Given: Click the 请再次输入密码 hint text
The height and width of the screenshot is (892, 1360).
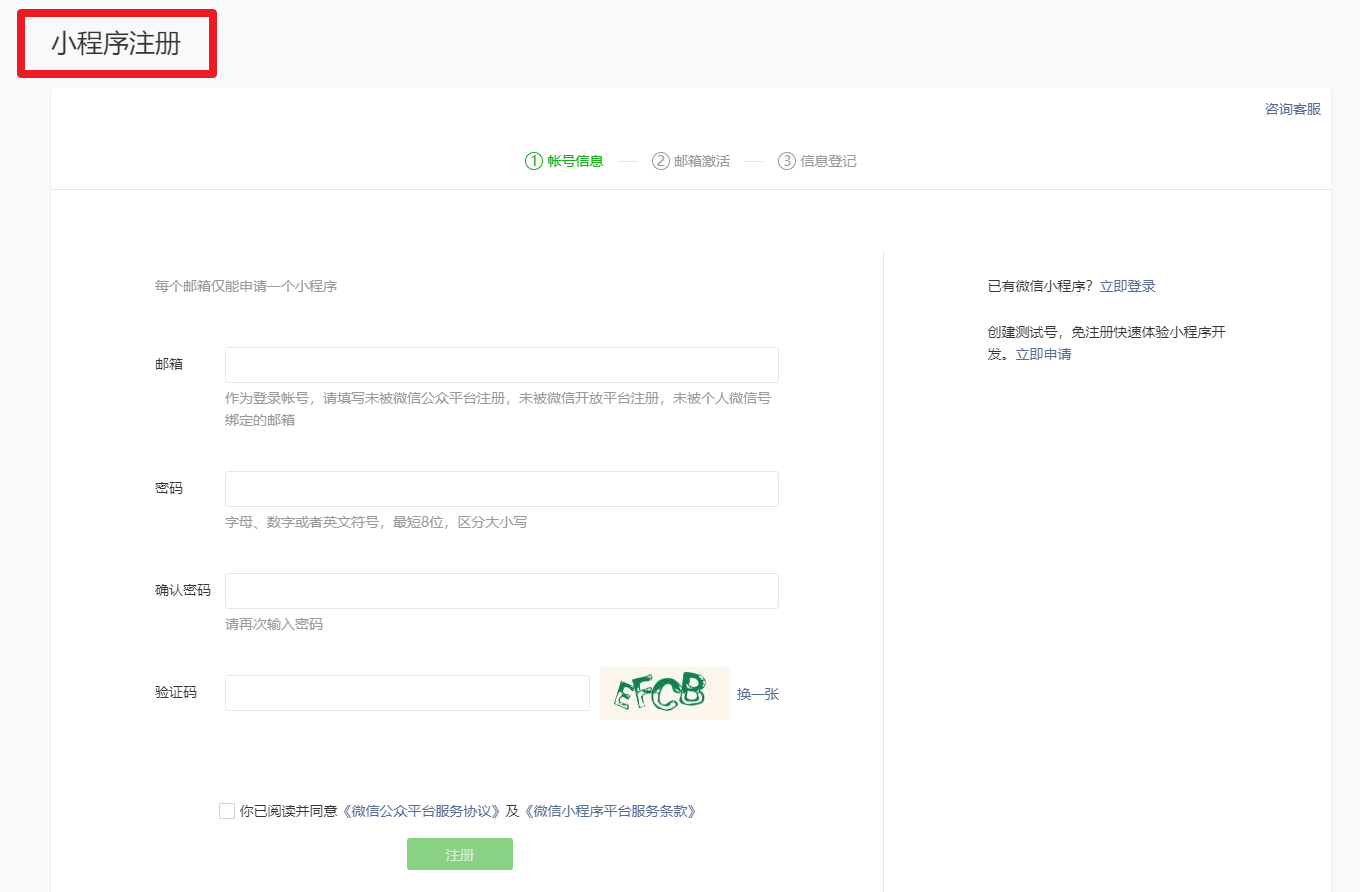Looking at the screenshot, I should [274, 624].
